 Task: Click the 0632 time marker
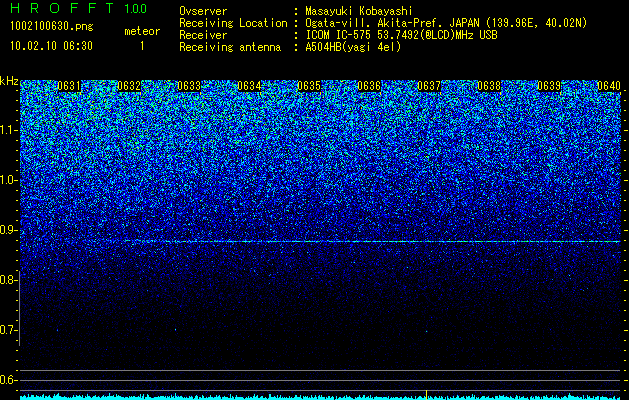[129, 86]
